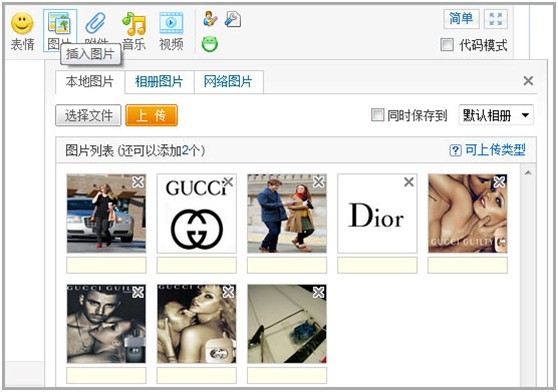The image size is (558, 392).
Task: Remove the walking couple photo
Action: (319, 182)
